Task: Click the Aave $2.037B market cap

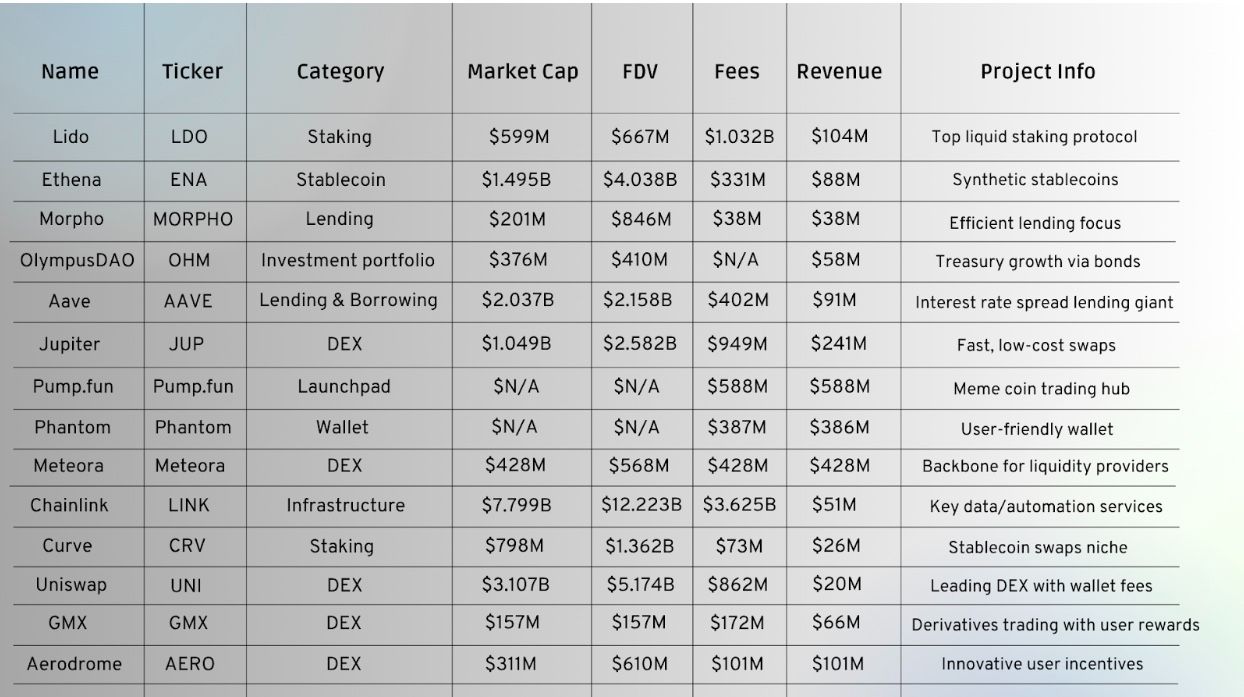Action: point(516,300)
